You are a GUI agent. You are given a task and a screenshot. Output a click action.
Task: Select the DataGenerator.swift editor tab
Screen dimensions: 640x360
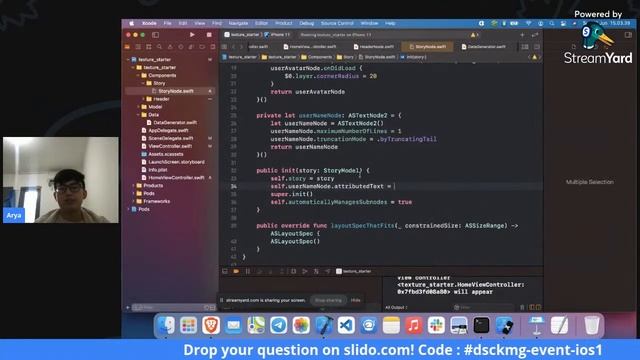pos(484,47)
